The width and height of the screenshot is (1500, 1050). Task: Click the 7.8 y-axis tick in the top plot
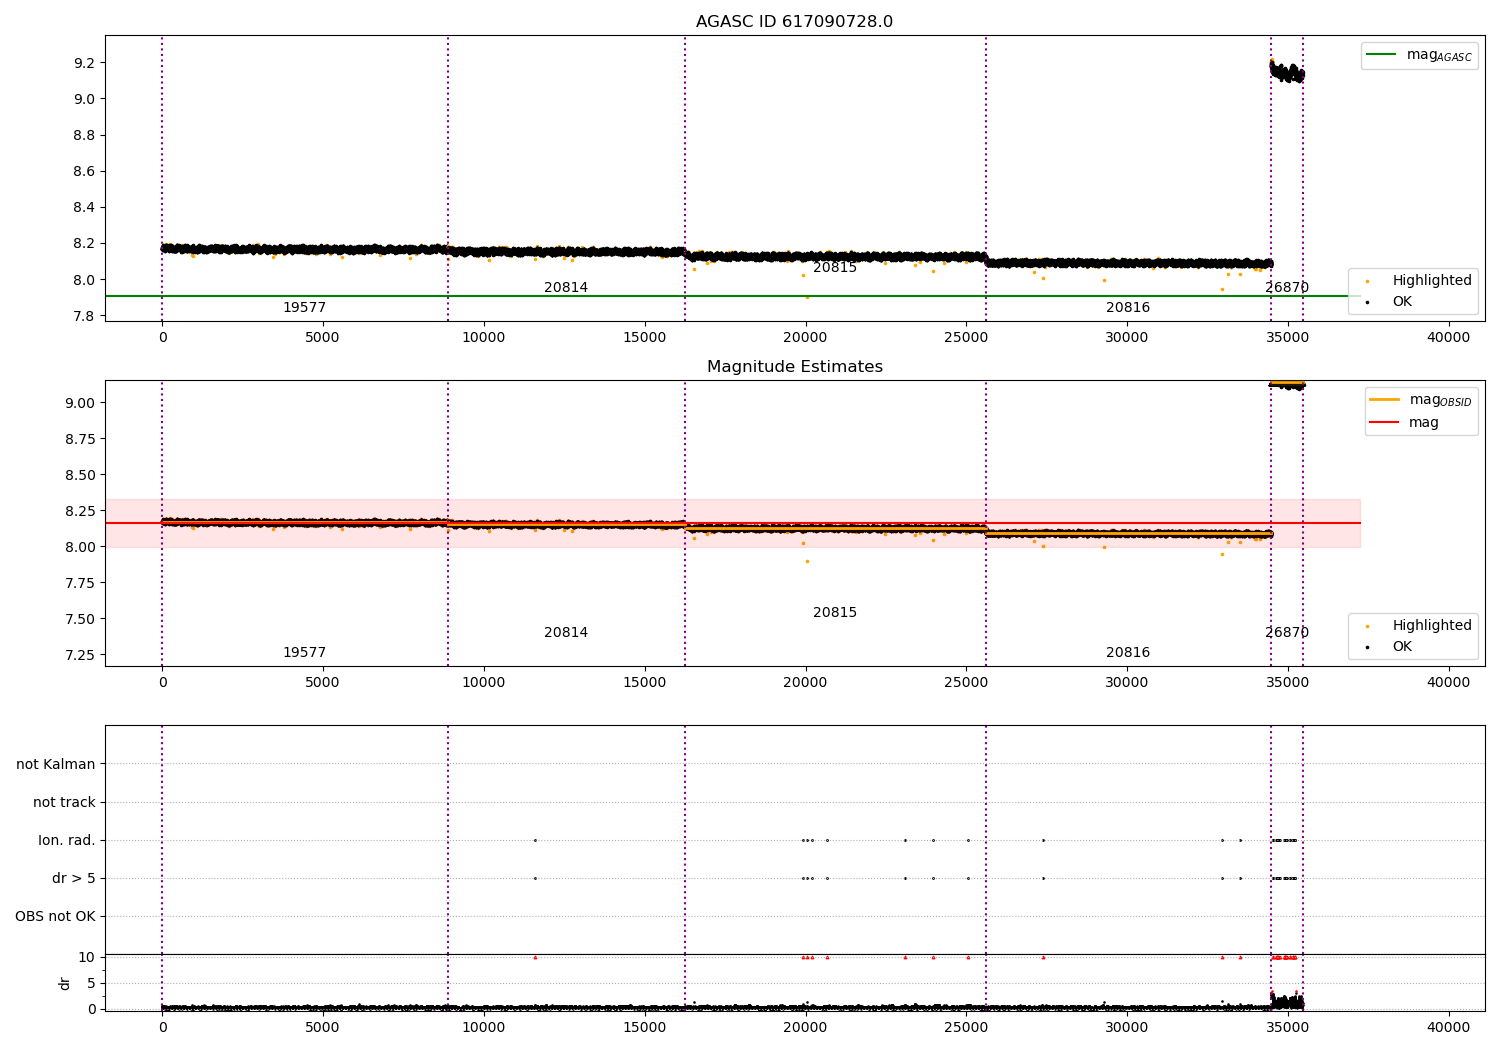(84, 317)
